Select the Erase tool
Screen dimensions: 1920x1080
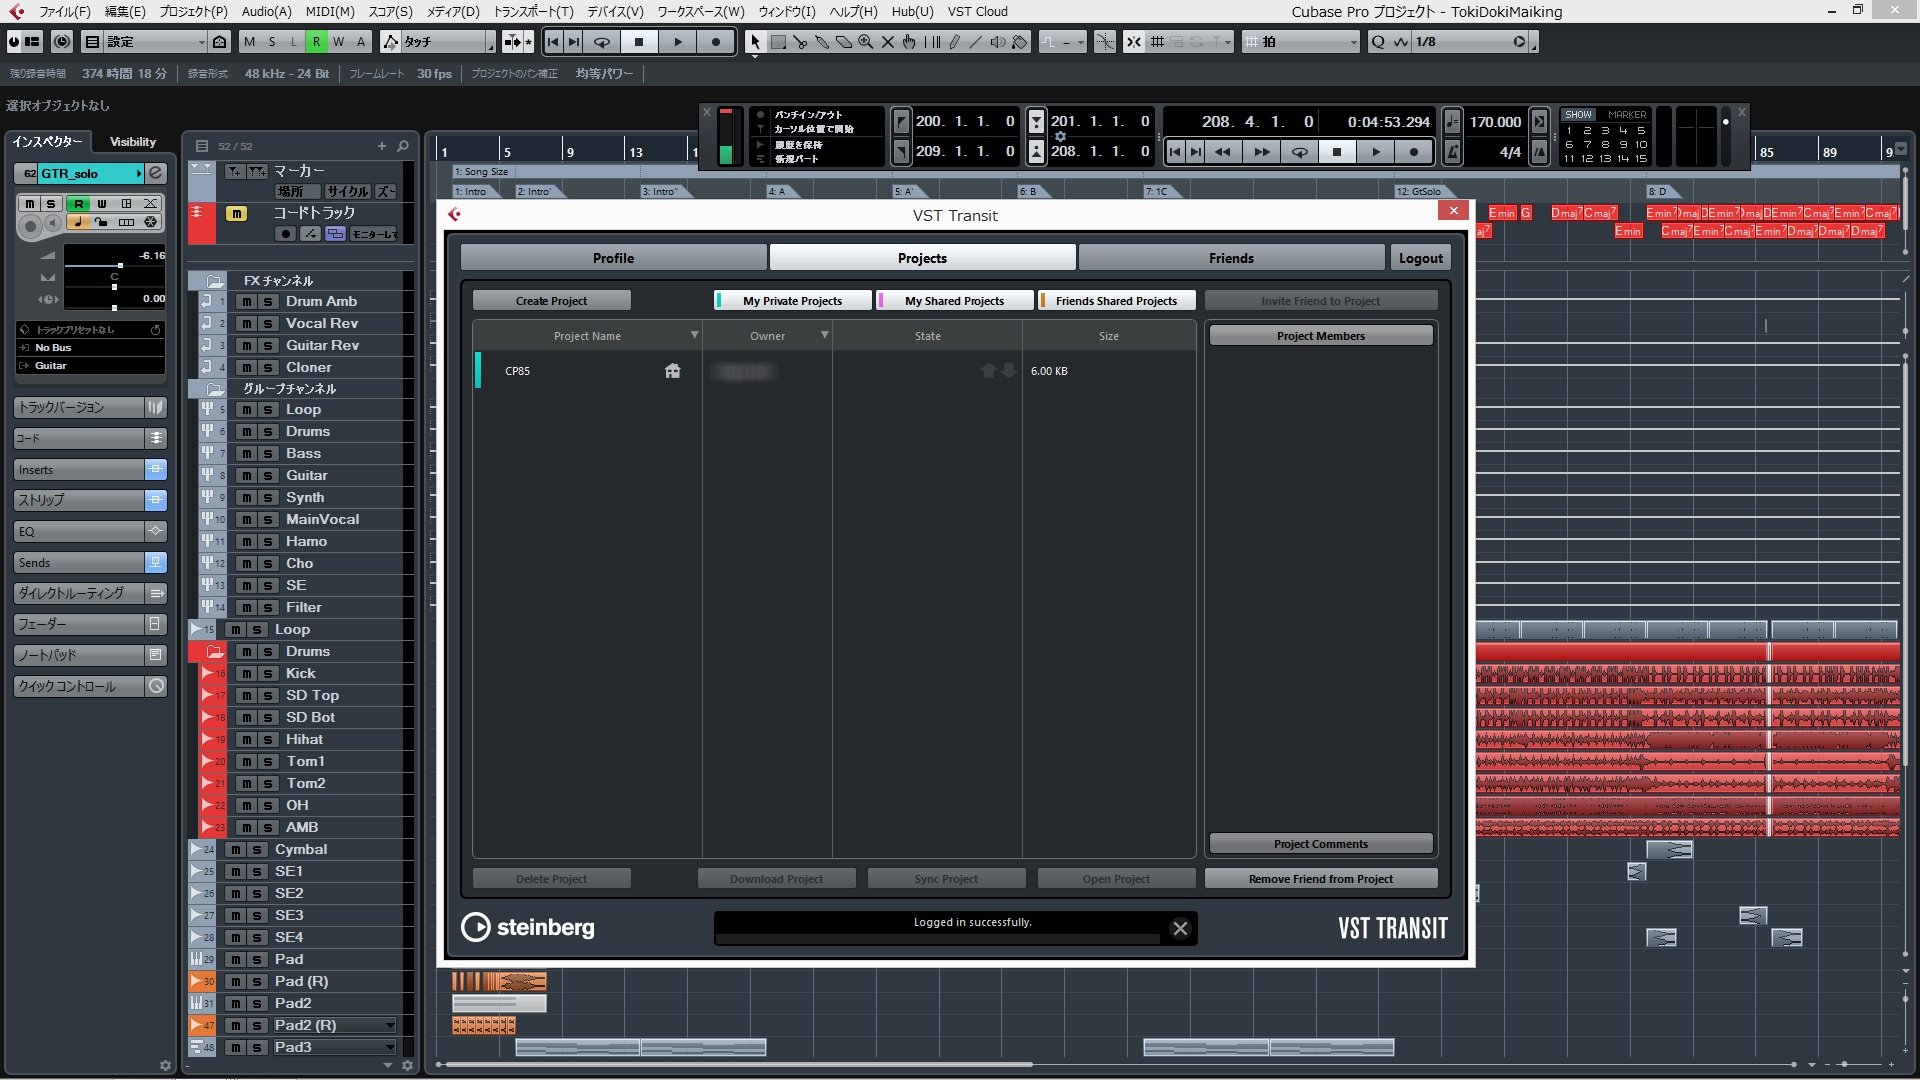(844, 42)
